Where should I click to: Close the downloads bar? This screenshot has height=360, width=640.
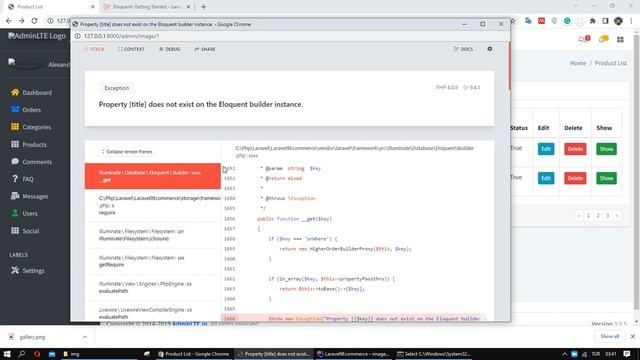pyautogui.click(x=633, y=336)
